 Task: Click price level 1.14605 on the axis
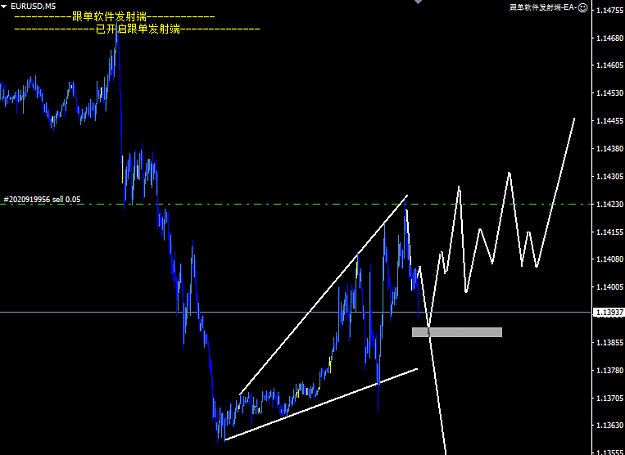(x=609, y=65)
